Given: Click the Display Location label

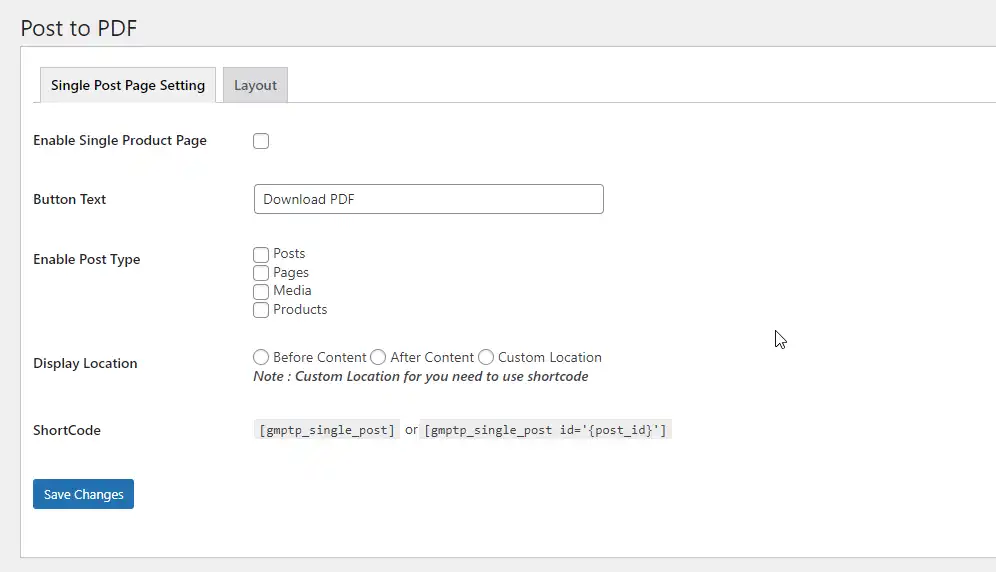Looking at the screenshot, I should click(85, 364).
